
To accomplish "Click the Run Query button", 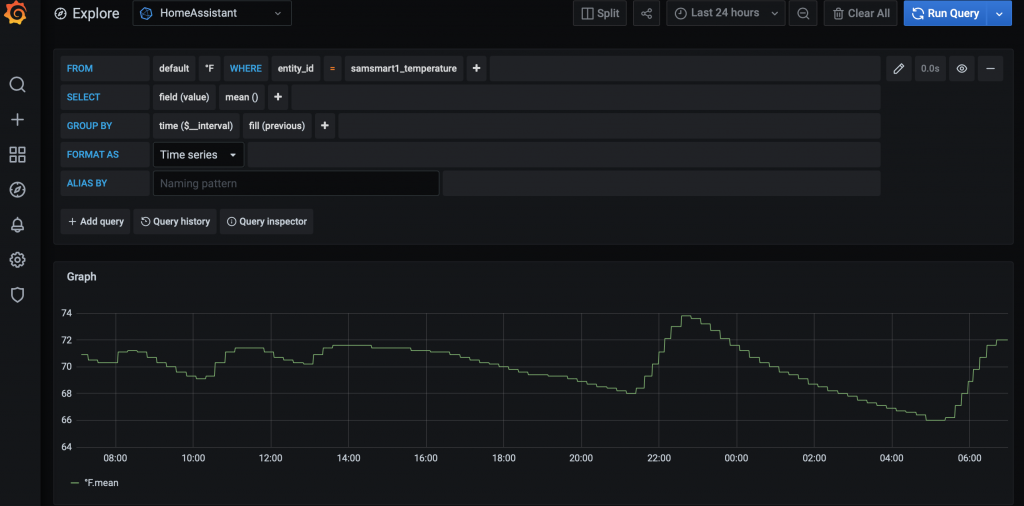I will point(946,13).
